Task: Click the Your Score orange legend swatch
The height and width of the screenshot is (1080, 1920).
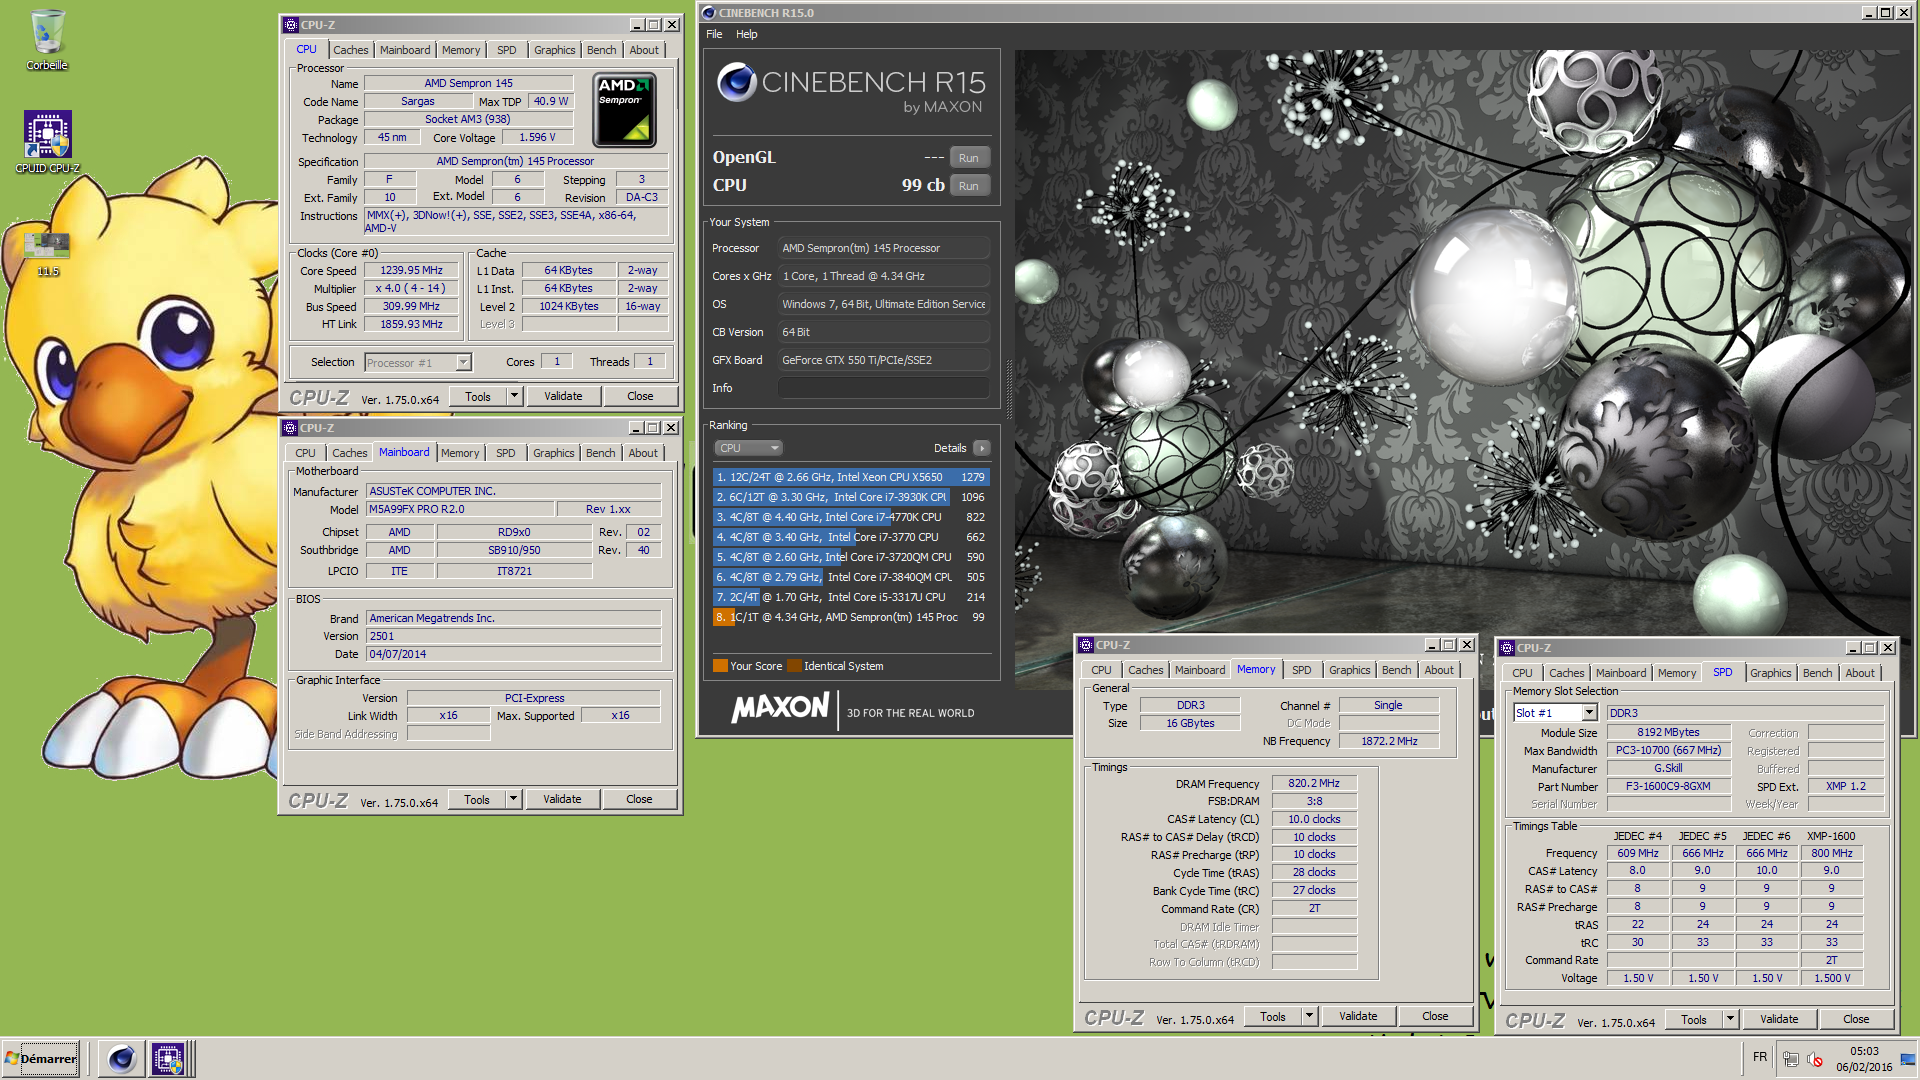Action: coord(720,666)
